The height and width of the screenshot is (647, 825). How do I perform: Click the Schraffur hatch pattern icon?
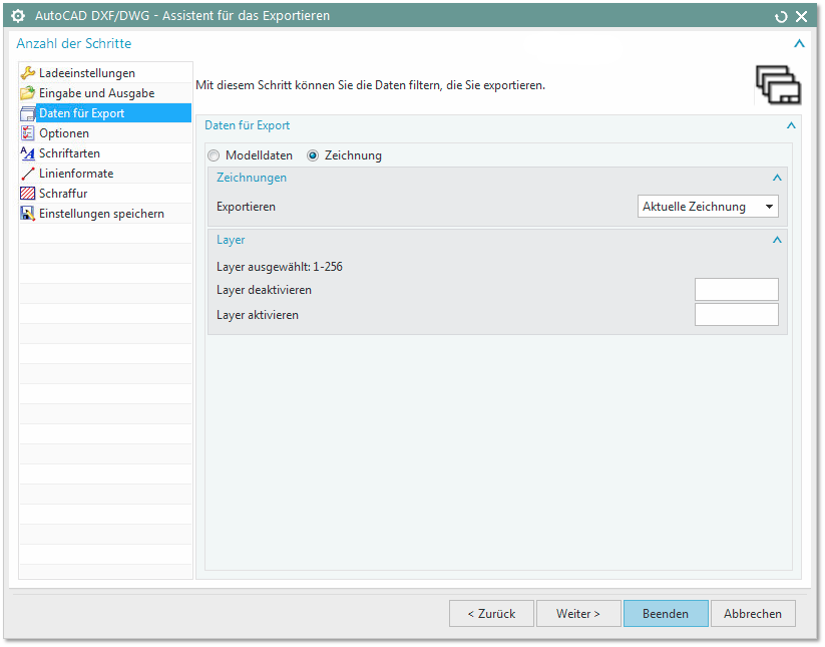pyautogui.click(x=28, y=193)
